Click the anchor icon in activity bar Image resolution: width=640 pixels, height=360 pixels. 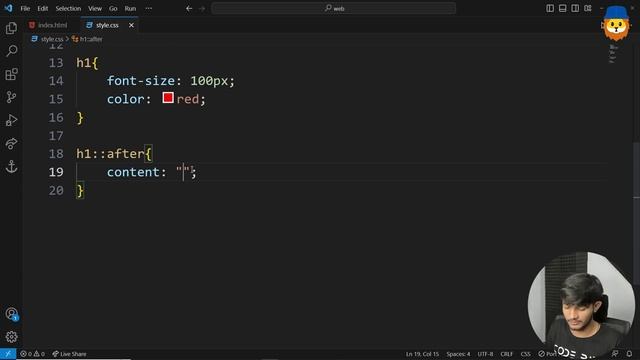(11, 167)
